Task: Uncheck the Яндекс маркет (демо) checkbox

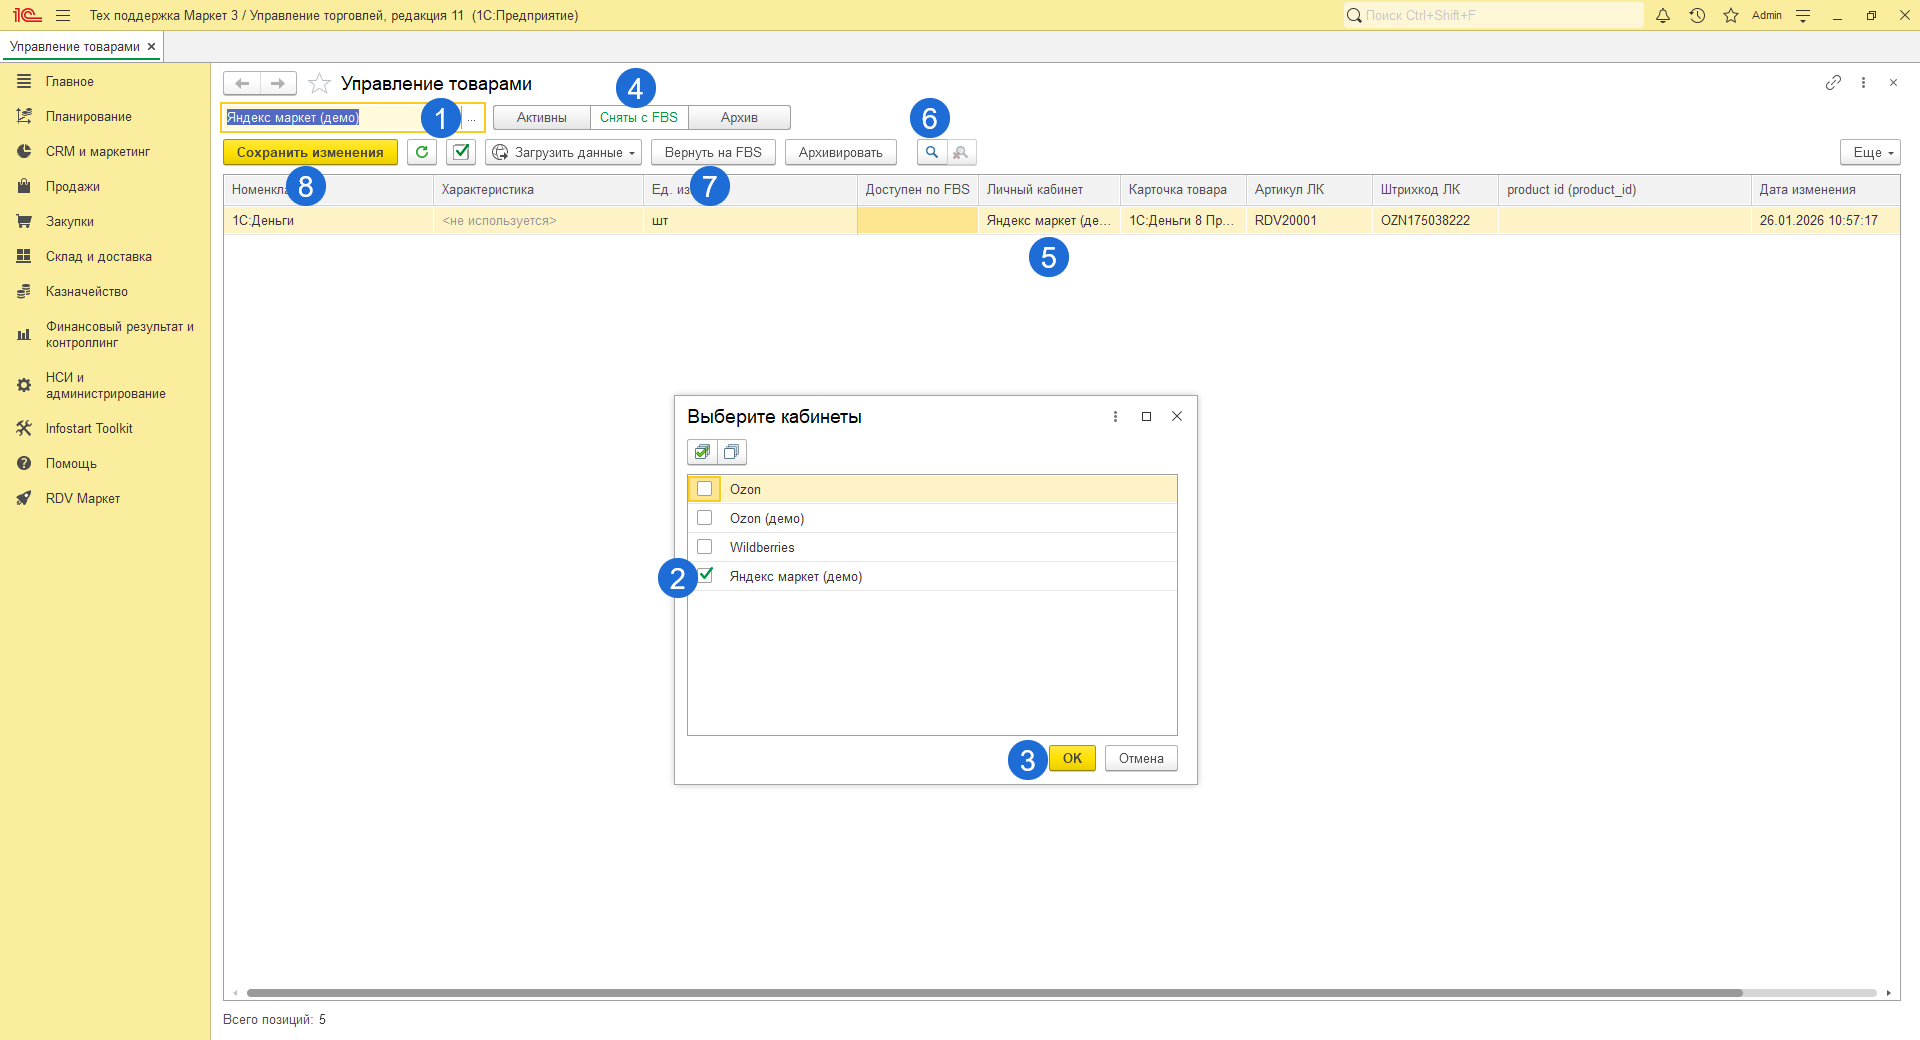Action: (x=706, y=575)
